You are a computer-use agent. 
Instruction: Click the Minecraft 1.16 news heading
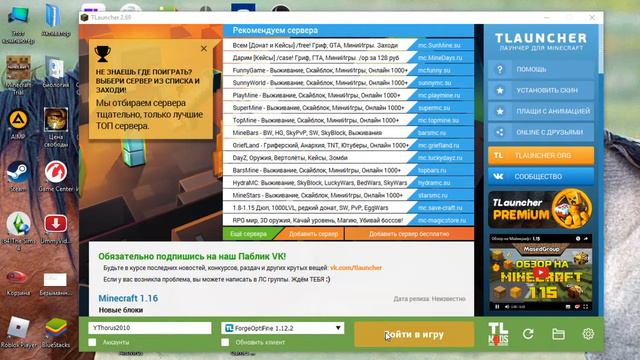(x=128, y=298)
